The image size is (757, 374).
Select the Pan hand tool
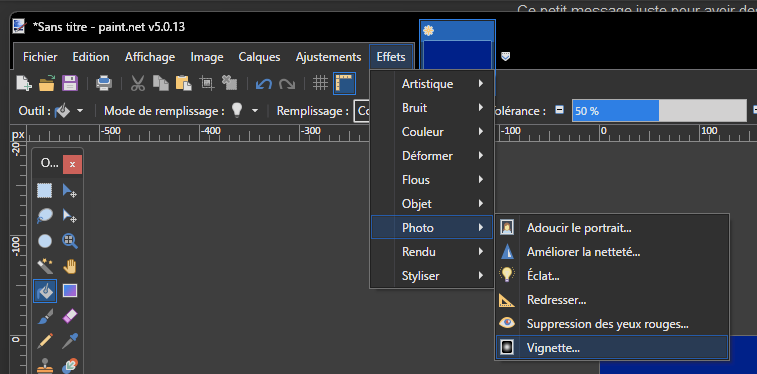click(x=70, y=266)
